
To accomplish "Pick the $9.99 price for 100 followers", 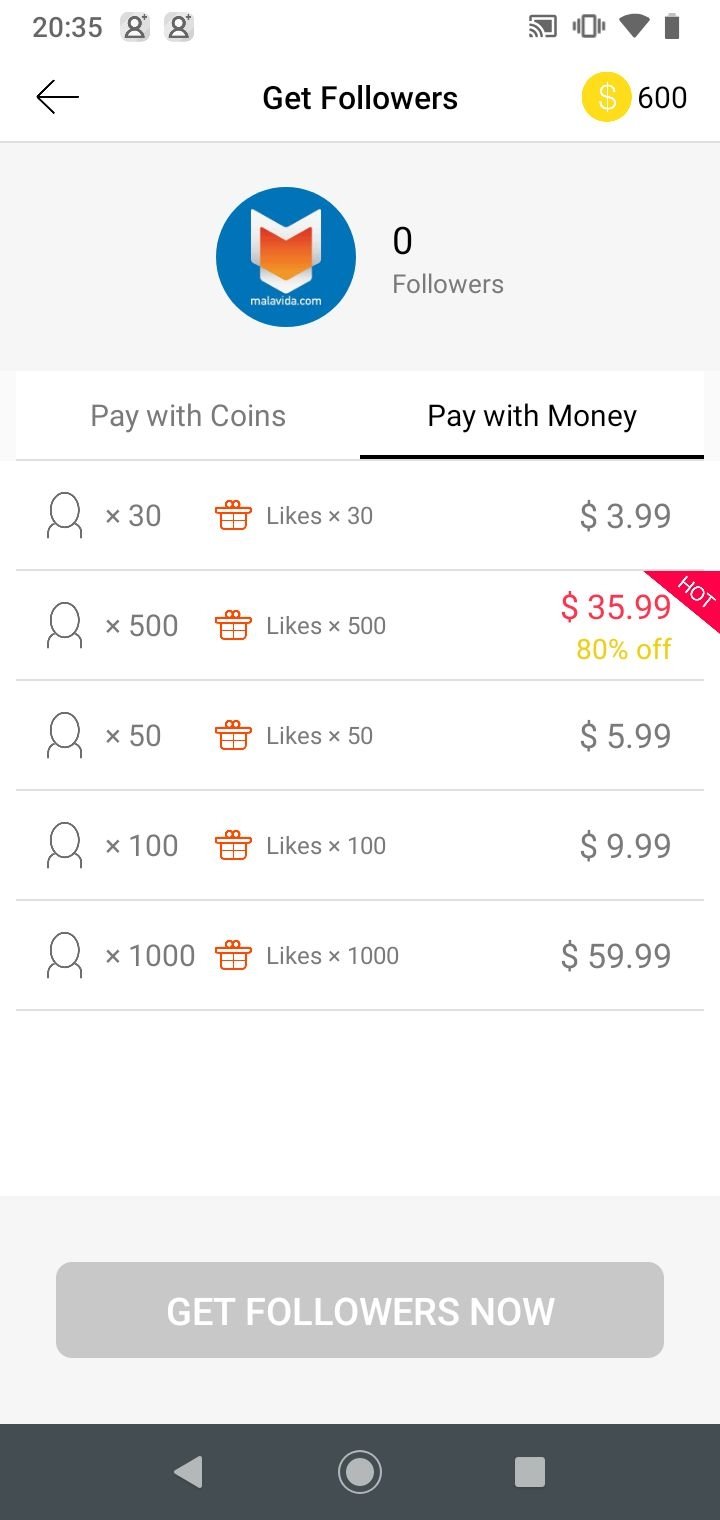I will [x=625, y=846].
